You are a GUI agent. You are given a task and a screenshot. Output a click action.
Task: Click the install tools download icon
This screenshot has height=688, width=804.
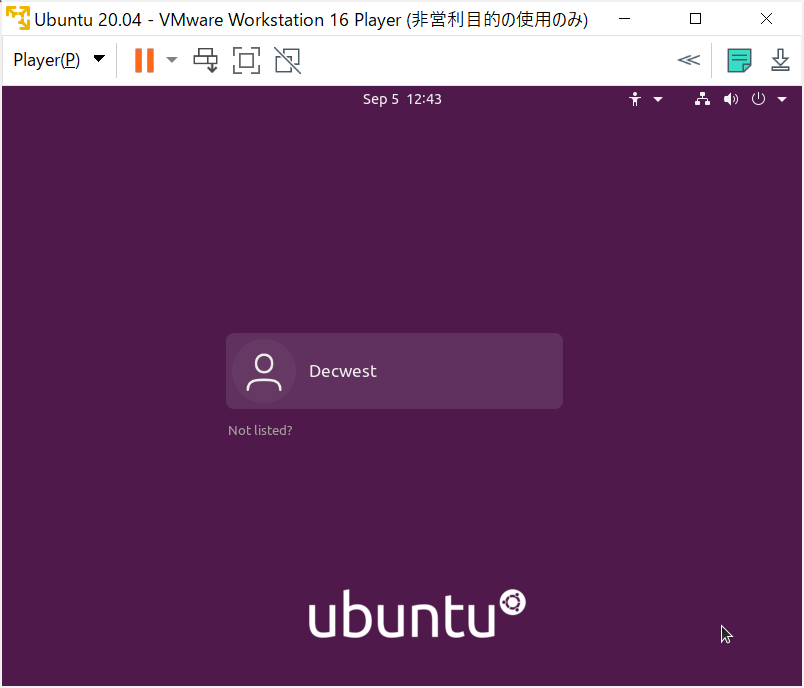pyautogui.click(x=780, y=60)
